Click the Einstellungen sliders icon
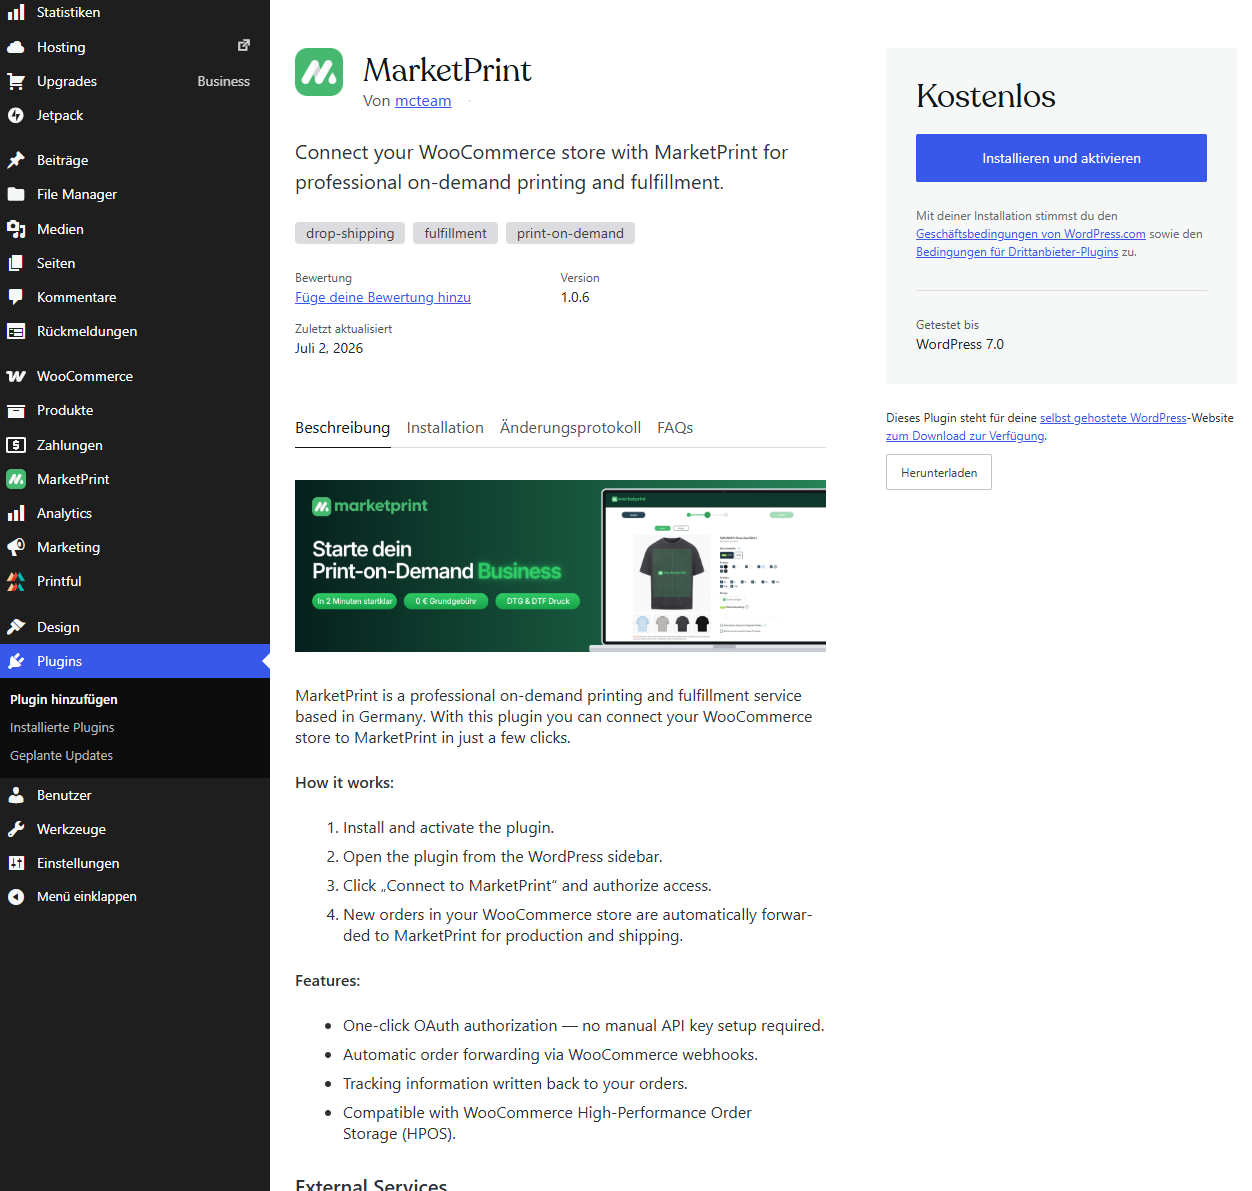 pyautogui.click(x=16, y=863)
